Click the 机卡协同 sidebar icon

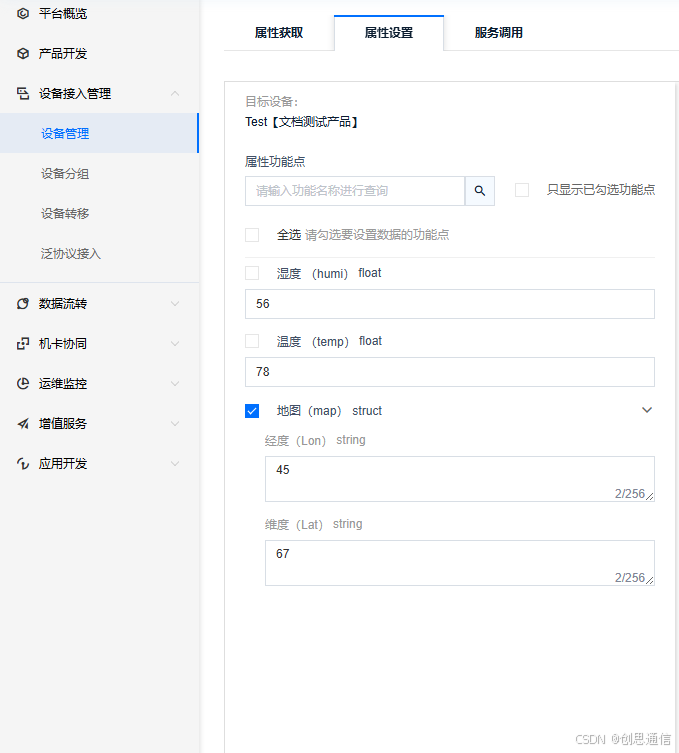(23, 343)
